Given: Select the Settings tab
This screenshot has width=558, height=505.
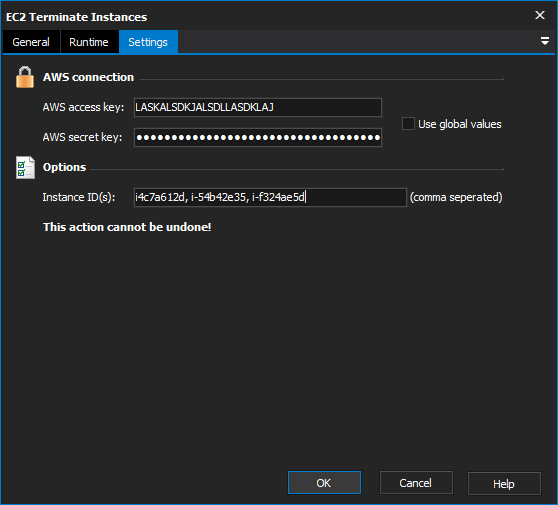Looking at the screenshot, I should (x=148, y=42).
